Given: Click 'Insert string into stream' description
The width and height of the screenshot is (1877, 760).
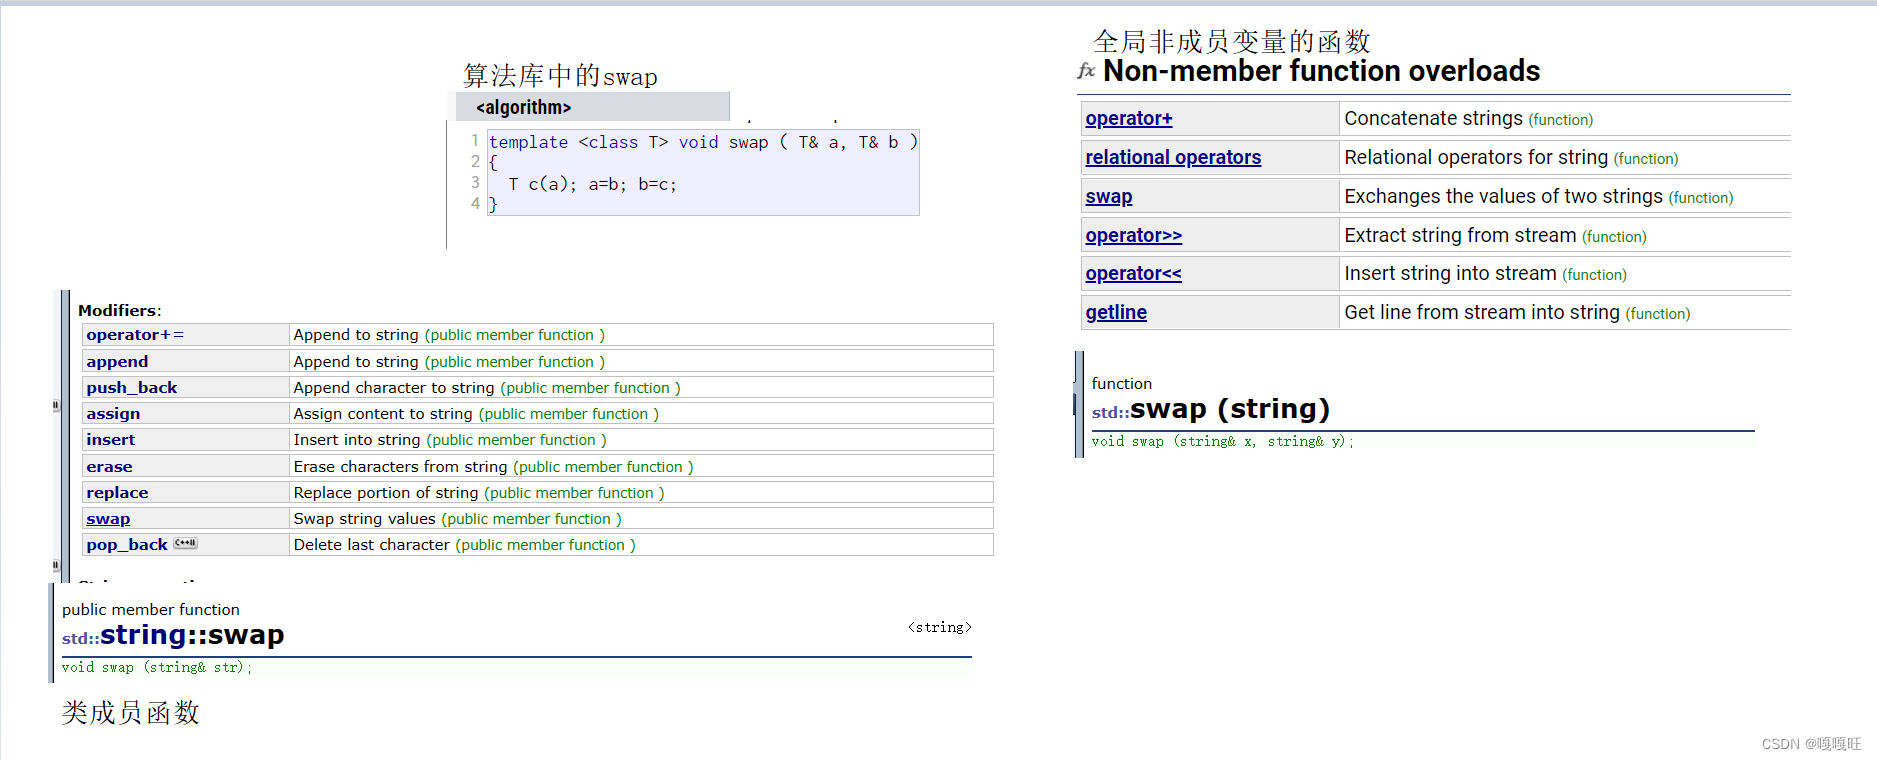Looking at the screenshot, I should pos(1450,273).
